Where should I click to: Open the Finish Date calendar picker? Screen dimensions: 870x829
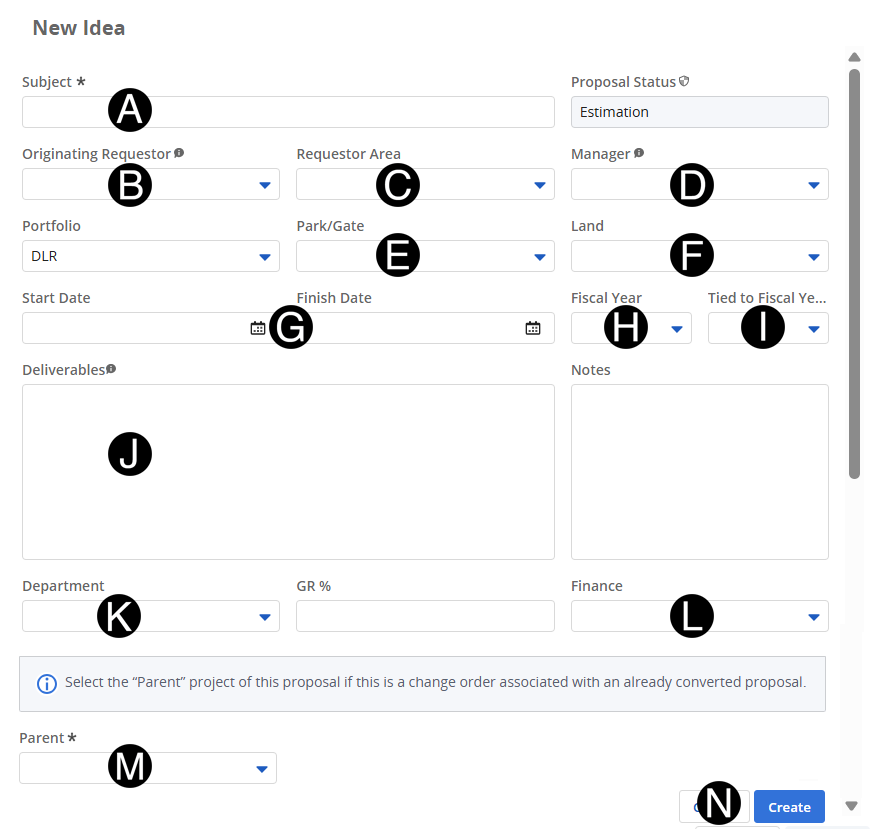click(533, 328)
